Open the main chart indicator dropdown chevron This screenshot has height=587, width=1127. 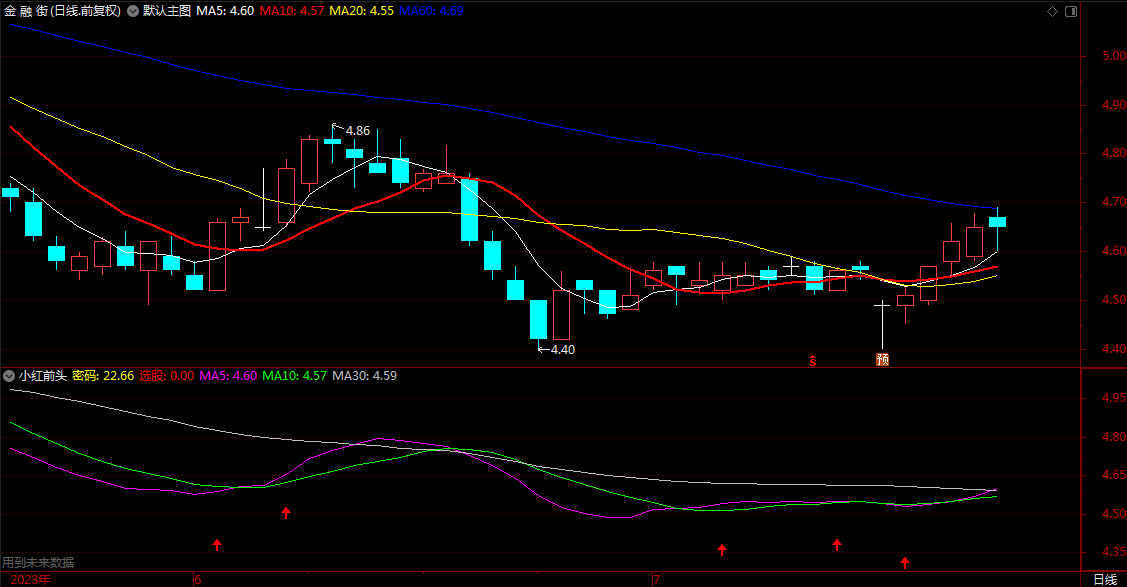(133, 11)
